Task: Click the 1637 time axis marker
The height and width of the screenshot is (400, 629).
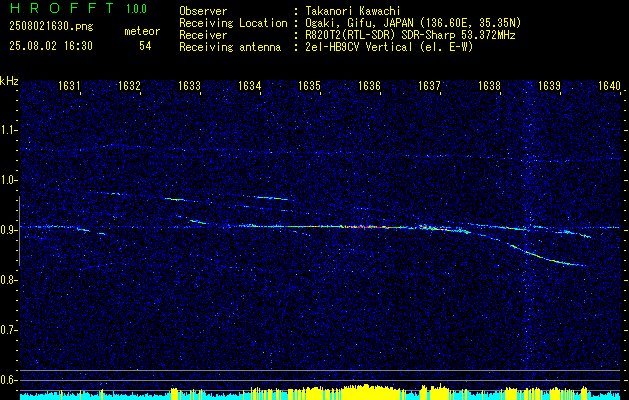Action: (429, 85)
